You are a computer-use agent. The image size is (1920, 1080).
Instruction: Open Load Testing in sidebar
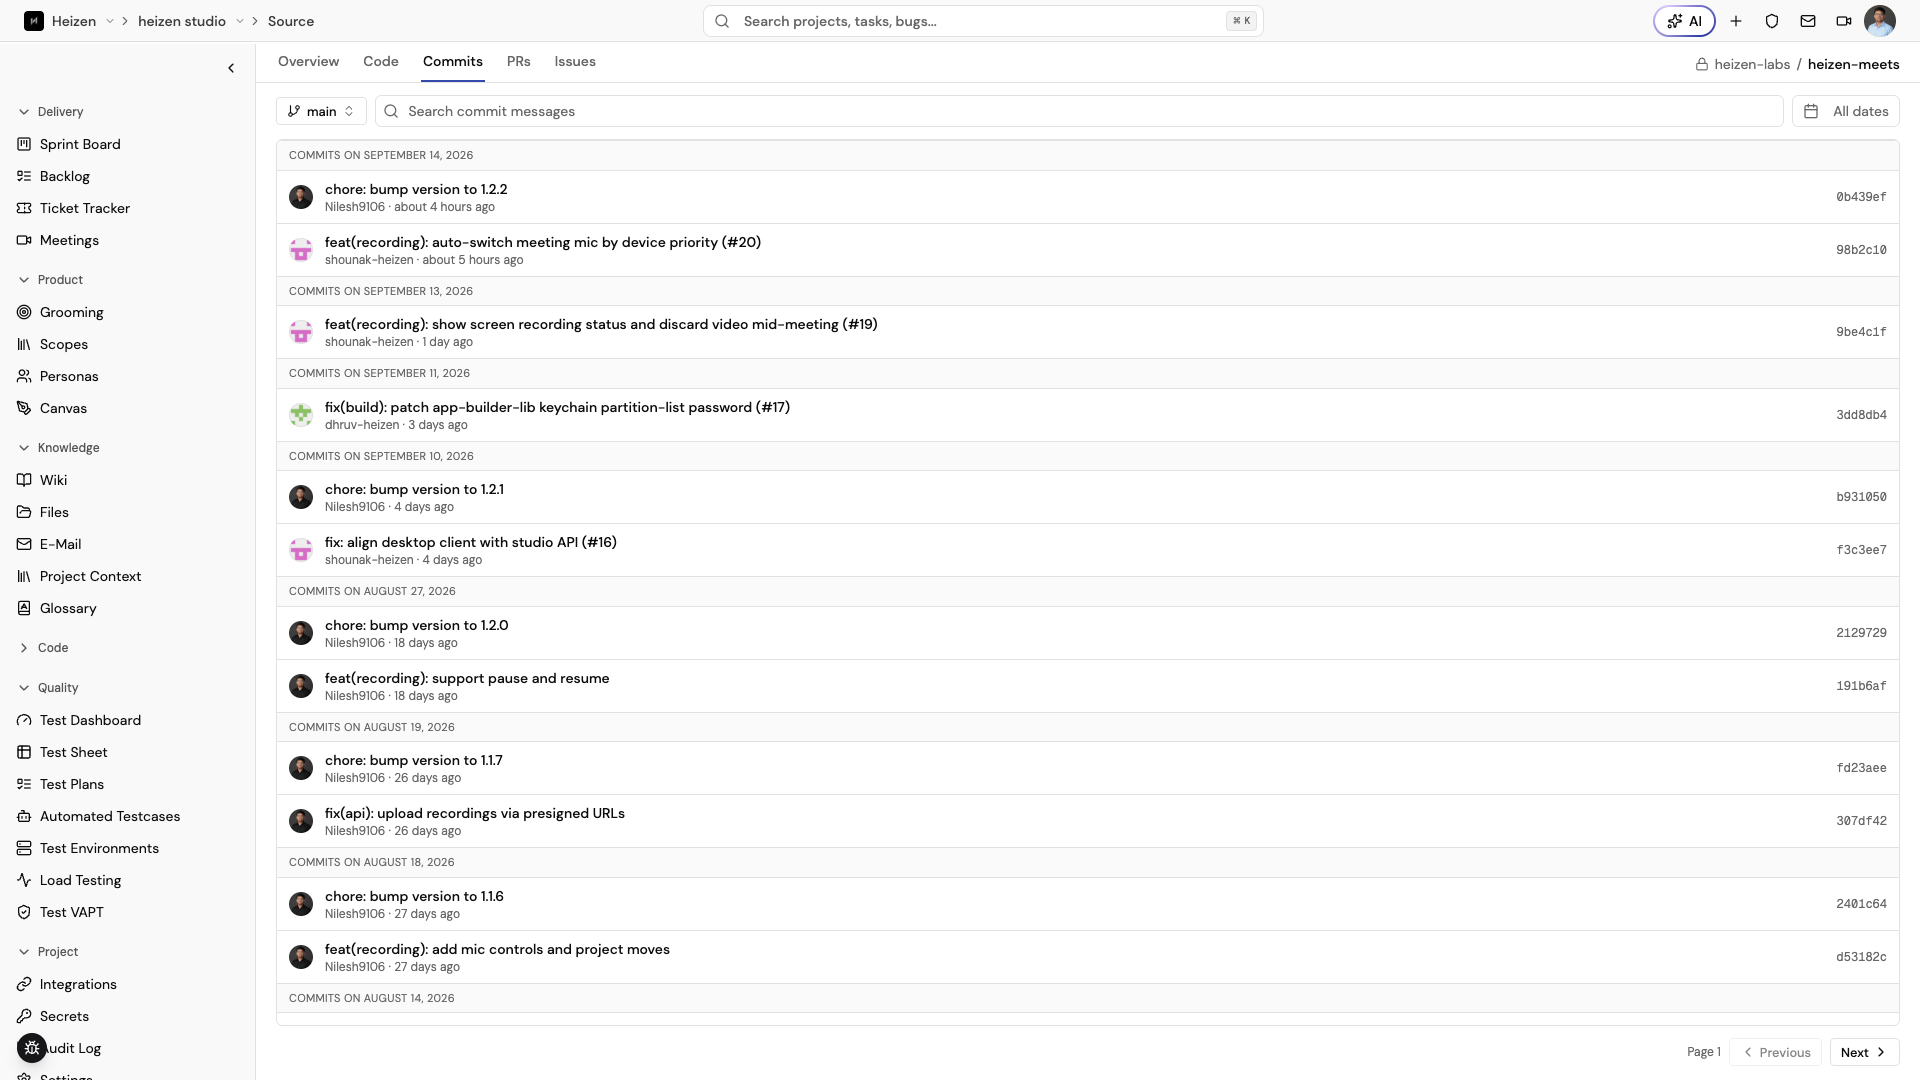(80, 880)
